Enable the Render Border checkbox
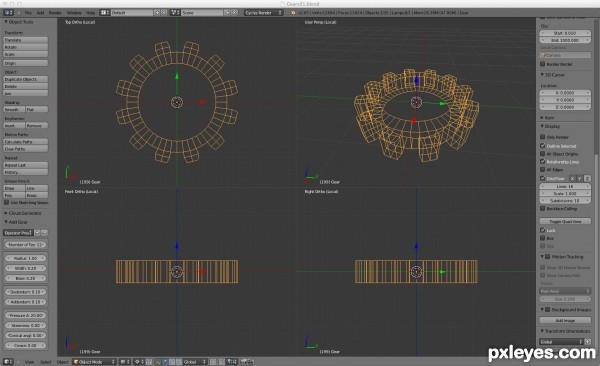Viewport: 600px width, 366px height. [x=543, y=64]
